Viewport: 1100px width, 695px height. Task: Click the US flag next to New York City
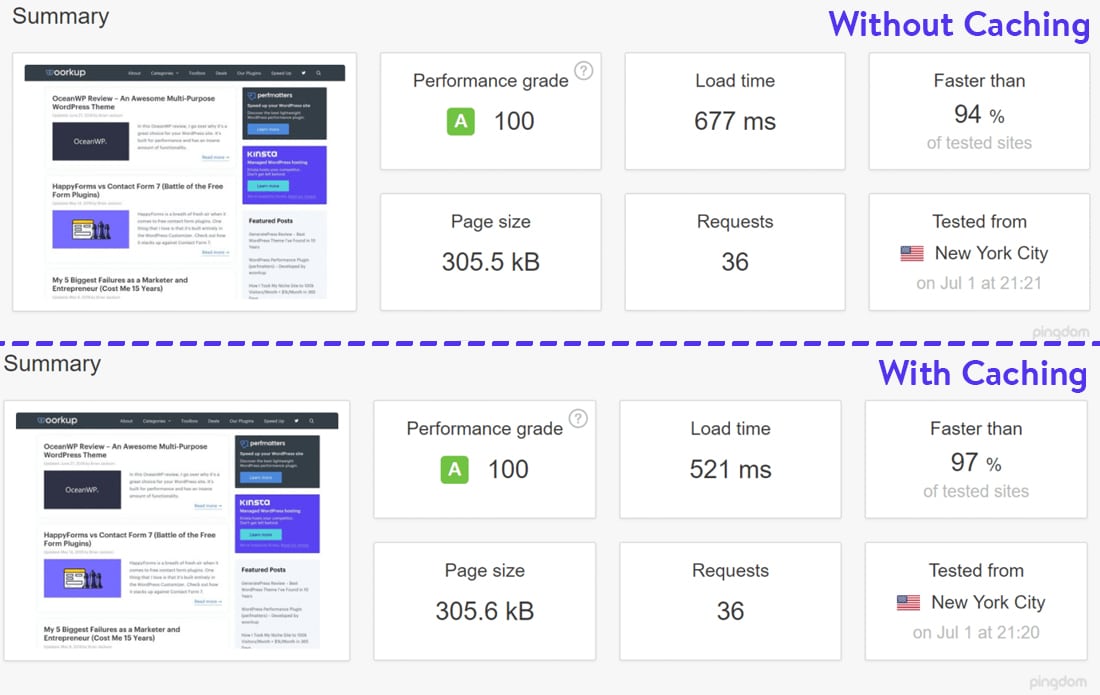coord(911,253)
